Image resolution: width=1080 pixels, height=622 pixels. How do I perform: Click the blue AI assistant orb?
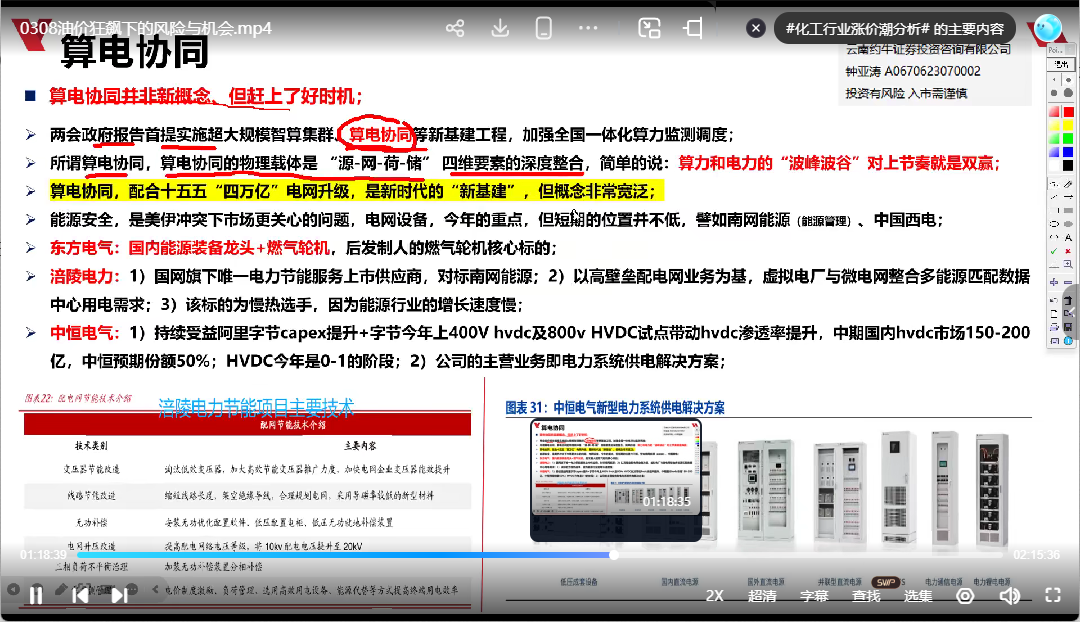point(1048,28)
